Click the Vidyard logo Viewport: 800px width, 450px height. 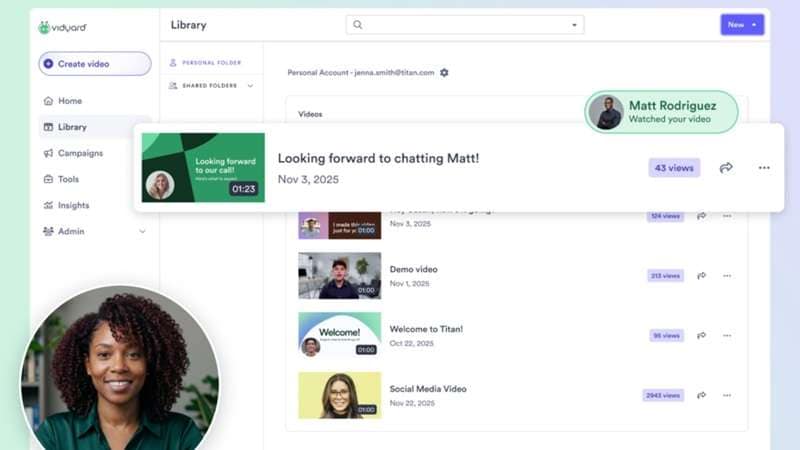tap(62, 28)
